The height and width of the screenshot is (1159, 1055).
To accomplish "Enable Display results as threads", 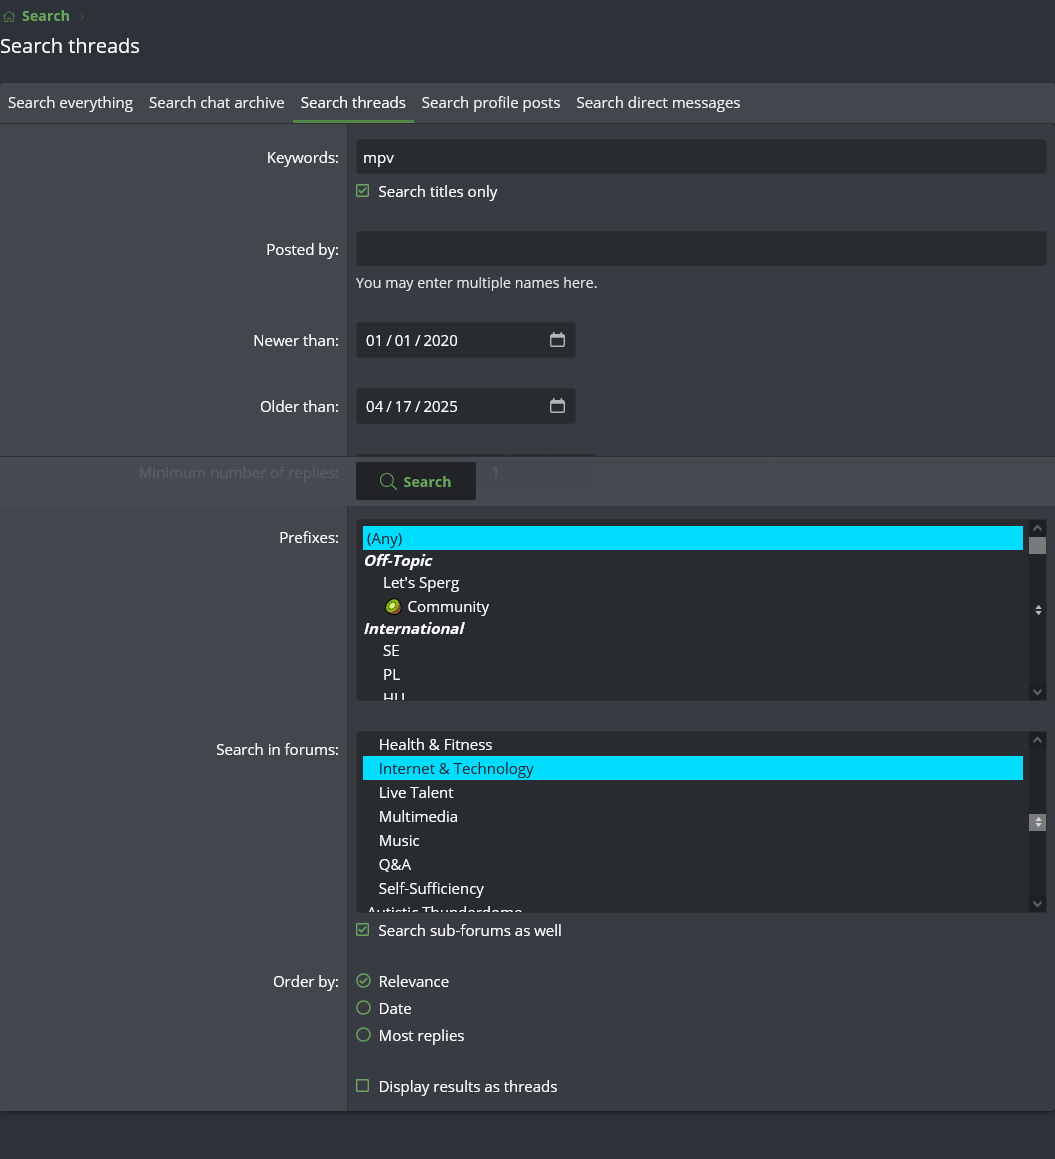I will (x=362, y=1086).
